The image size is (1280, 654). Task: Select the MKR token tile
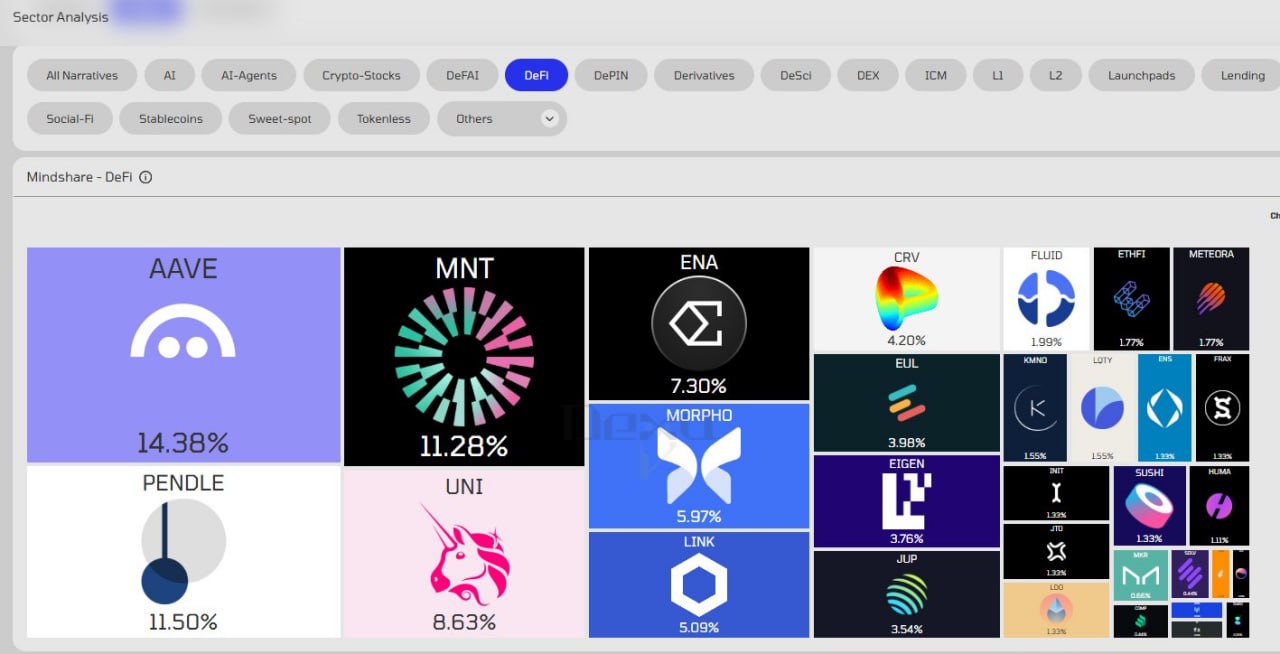pyautogui.click(x=1140, y=575)
